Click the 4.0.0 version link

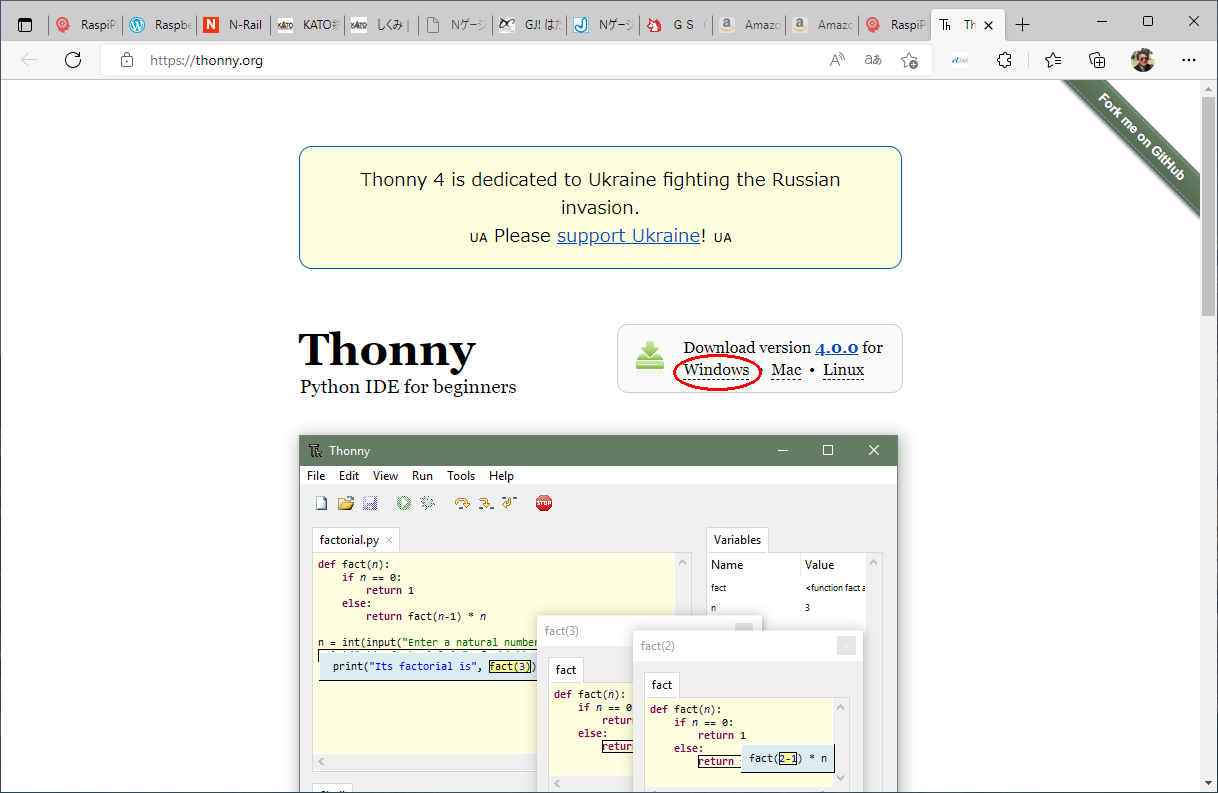coord(836,348)
